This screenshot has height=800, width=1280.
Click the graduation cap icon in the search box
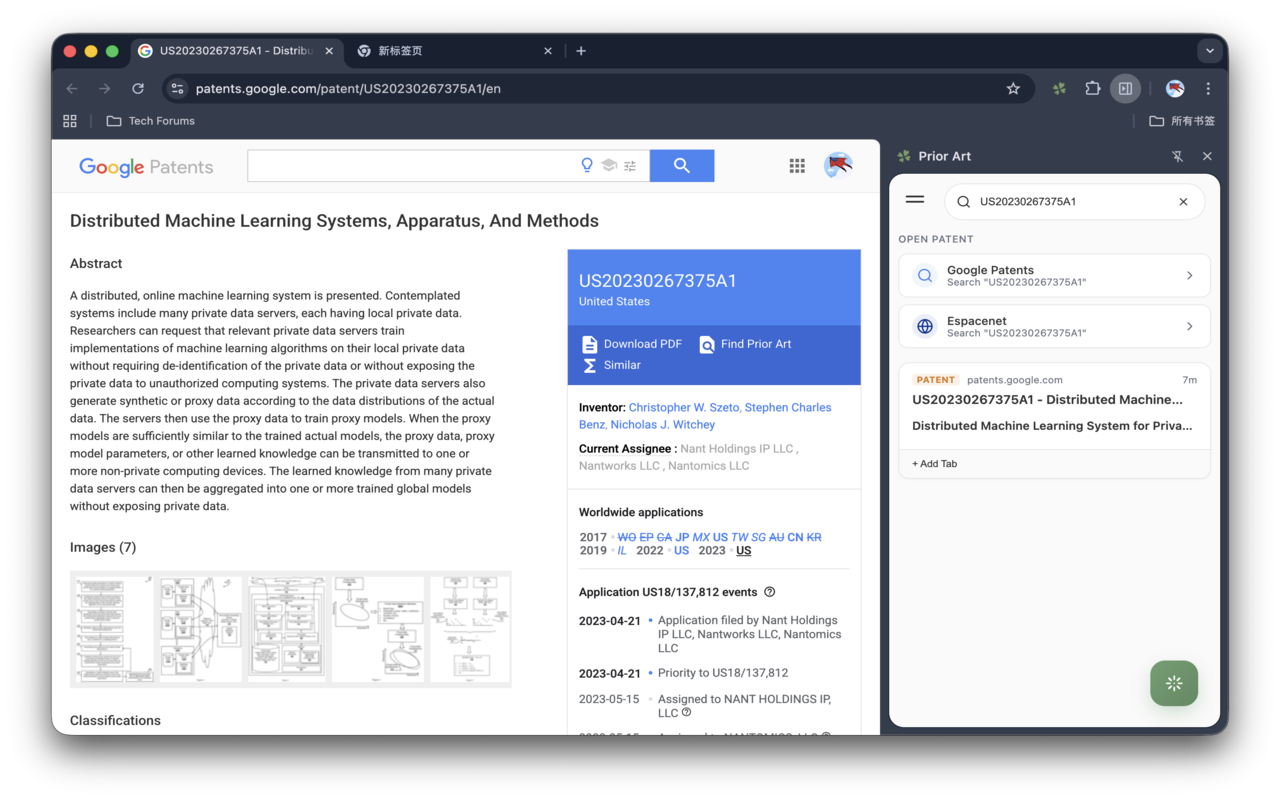click(x=609, y=166)
